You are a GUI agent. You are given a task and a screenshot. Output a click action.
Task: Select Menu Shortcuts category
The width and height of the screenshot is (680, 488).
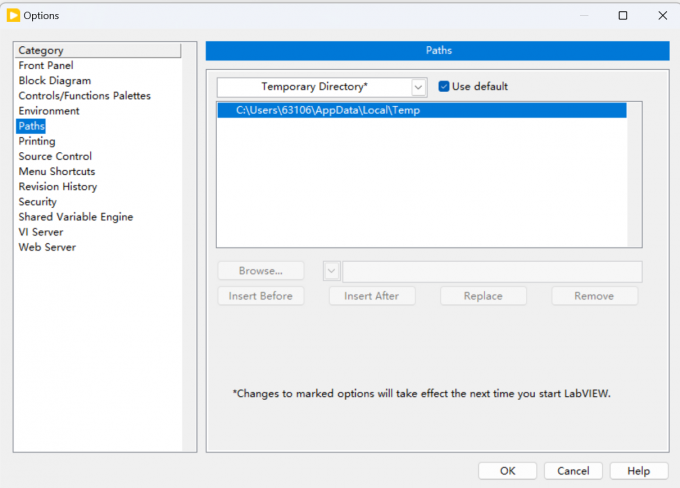coord(57,171)
